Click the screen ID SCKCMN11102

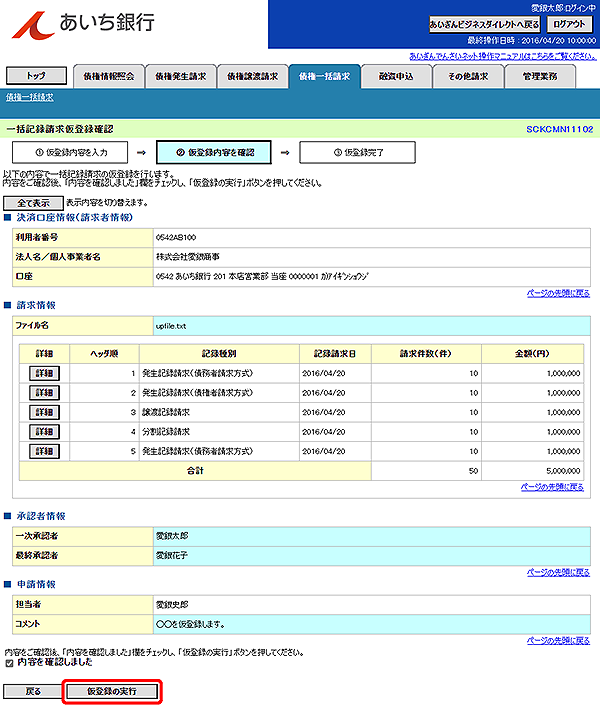coord(559,129)
